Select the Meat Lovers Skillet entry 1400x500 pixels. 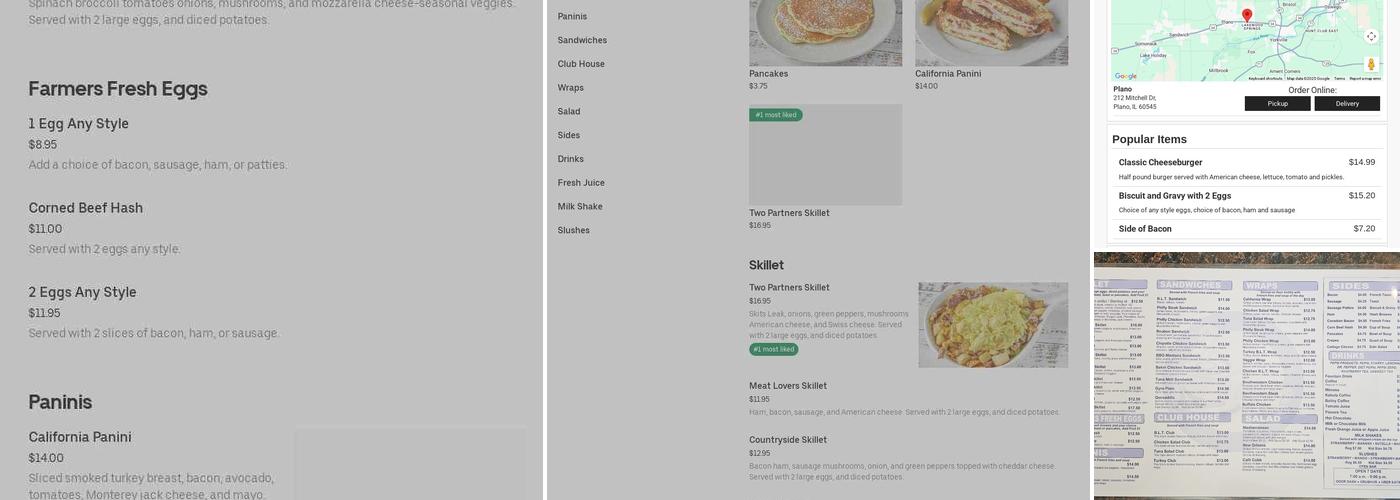point(788,386)
